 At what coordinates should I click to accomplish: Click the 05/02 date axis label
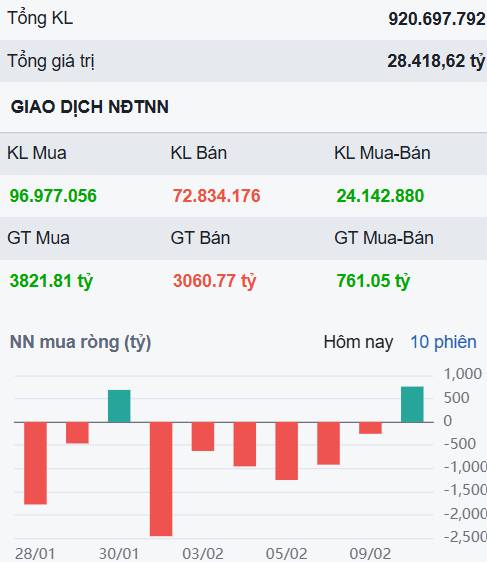(x=286, y=554)
